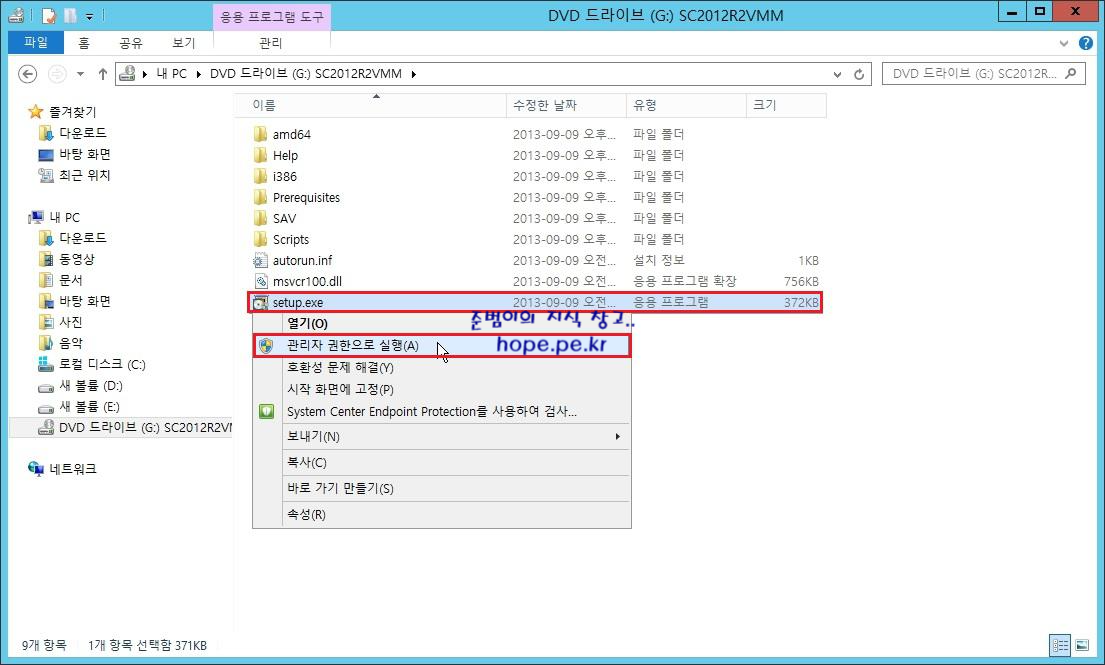Click the Forward navigation arrow
The width and height of the screenshot is (1105, 665).
(57, 74)
